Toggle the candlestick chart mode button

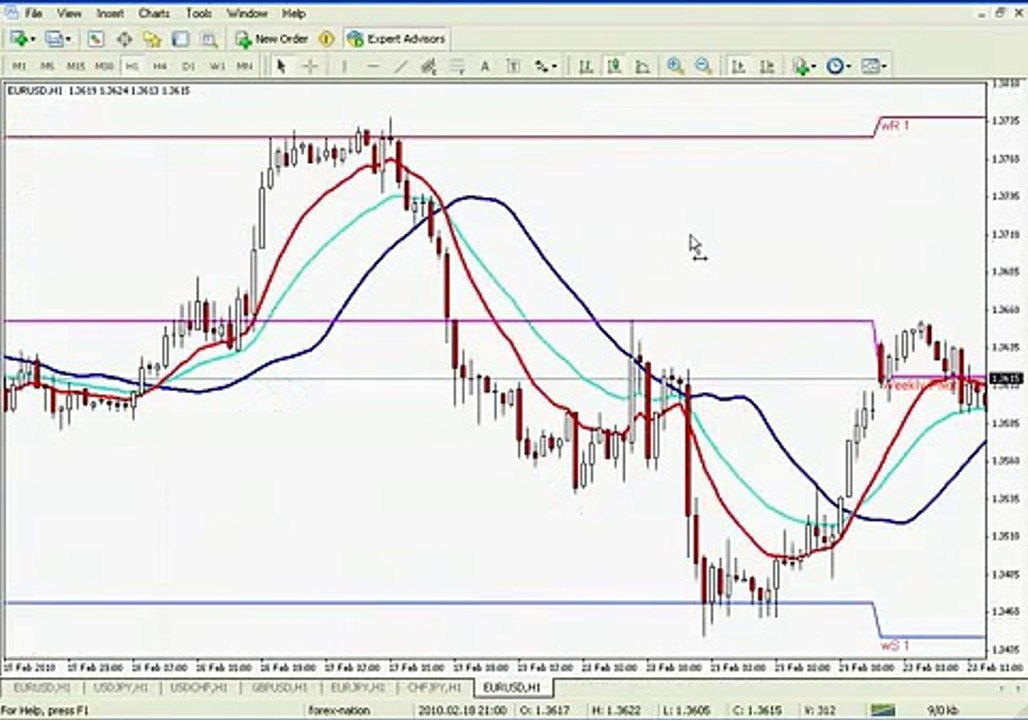(614, 66)
